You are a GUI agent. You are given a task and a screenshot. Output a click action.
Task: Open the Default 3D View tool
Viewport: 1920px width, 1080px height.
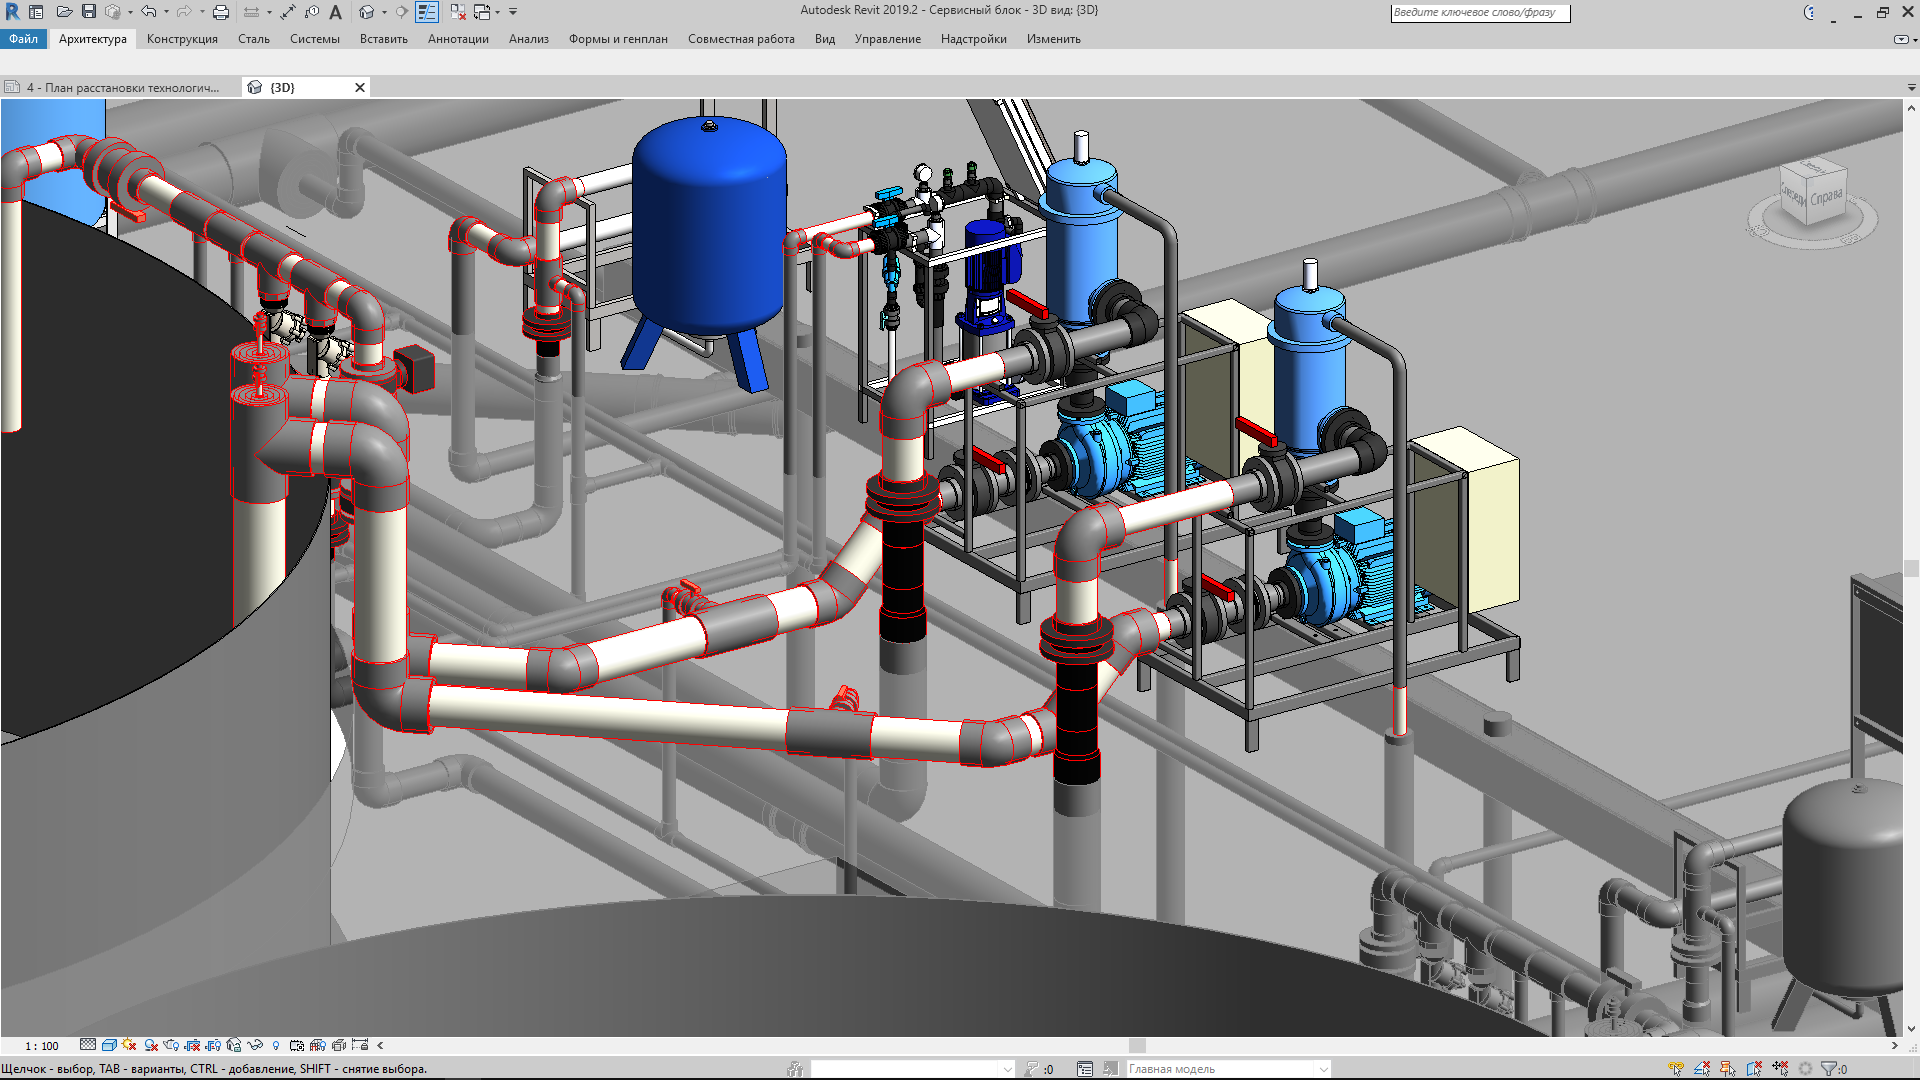pos(367,12)
